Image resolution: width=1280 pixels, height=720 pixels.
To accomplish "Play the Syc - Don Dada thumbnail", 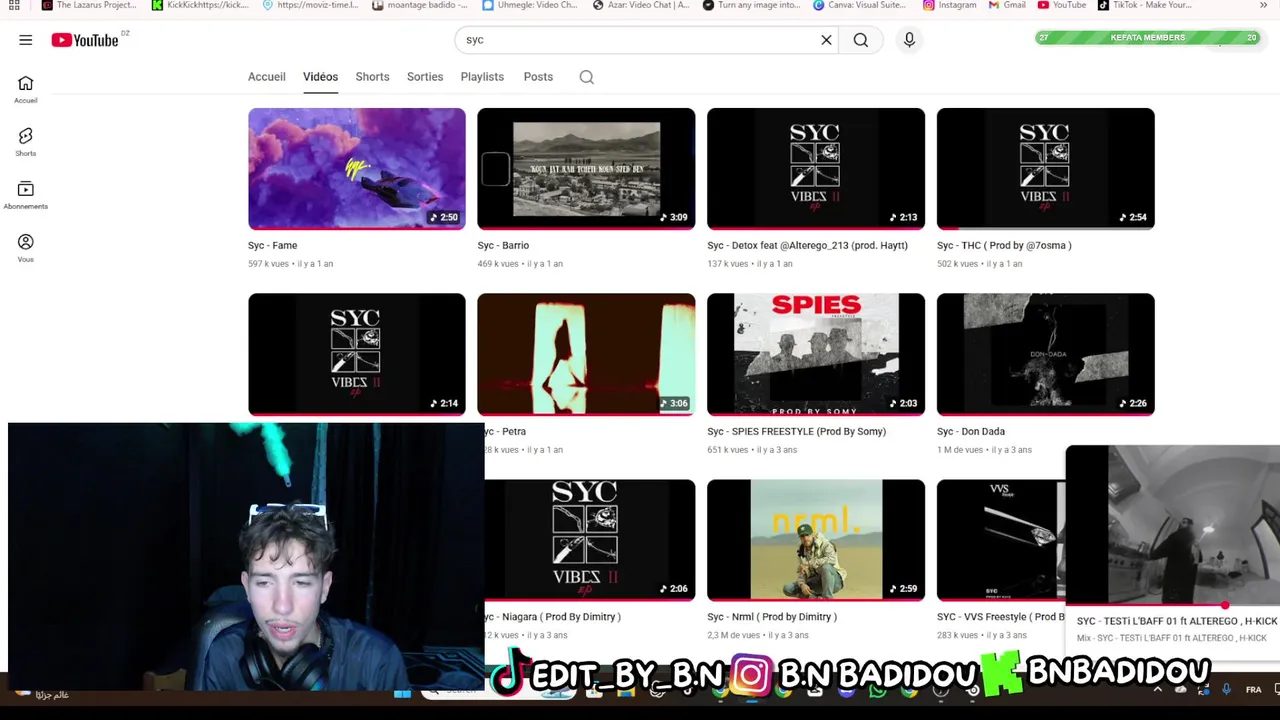I will pyautogui.click(x=1046, y=354).
